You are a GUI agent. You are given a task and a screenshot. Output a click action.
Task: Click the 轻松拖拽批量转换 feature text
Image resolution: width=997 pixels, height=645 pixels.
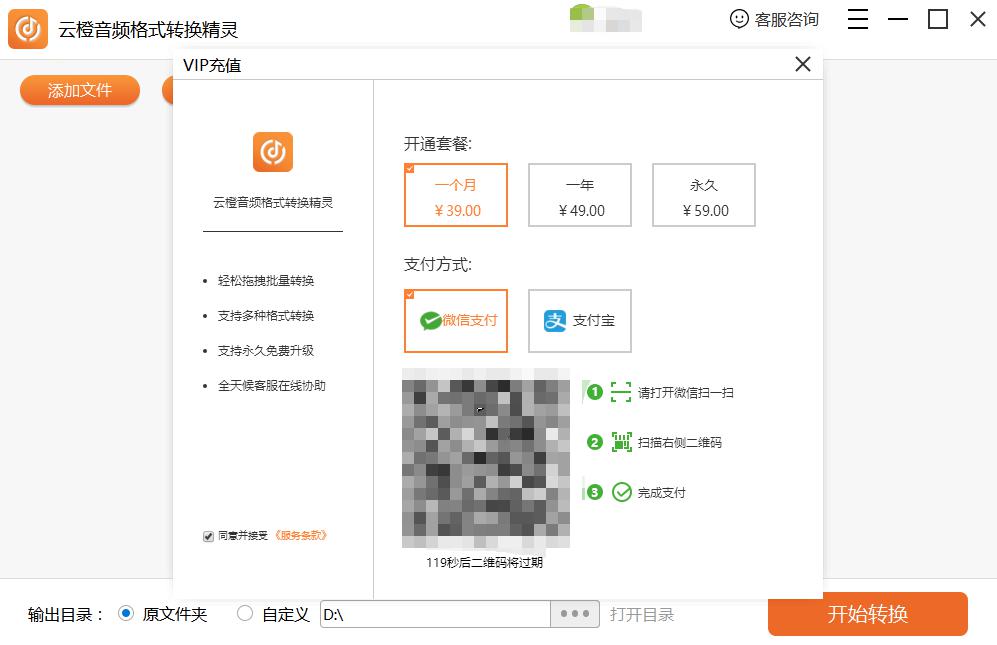click(266, 281)
